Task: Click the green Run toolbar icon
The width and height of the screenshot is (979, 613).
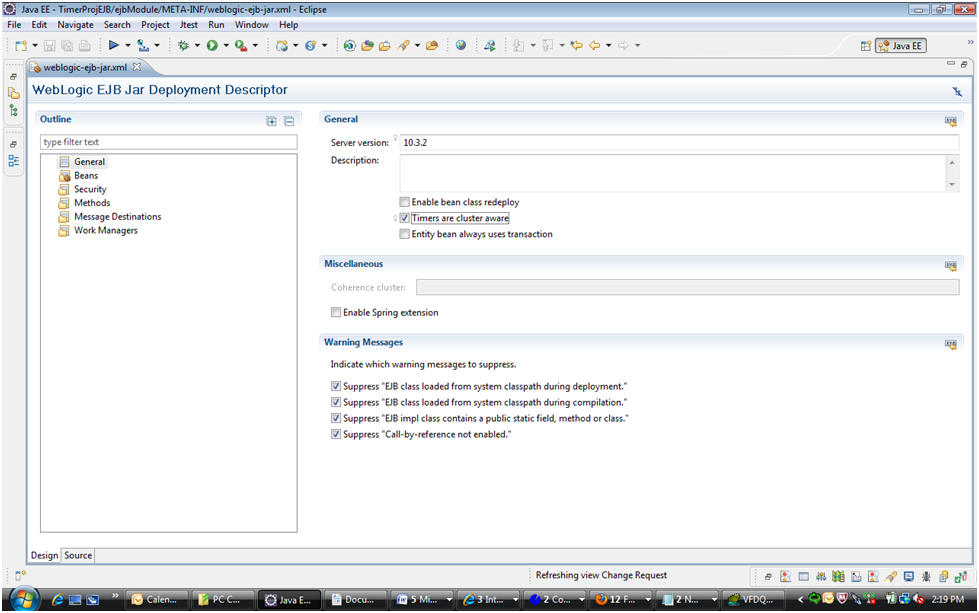Action: click(212, 46)
